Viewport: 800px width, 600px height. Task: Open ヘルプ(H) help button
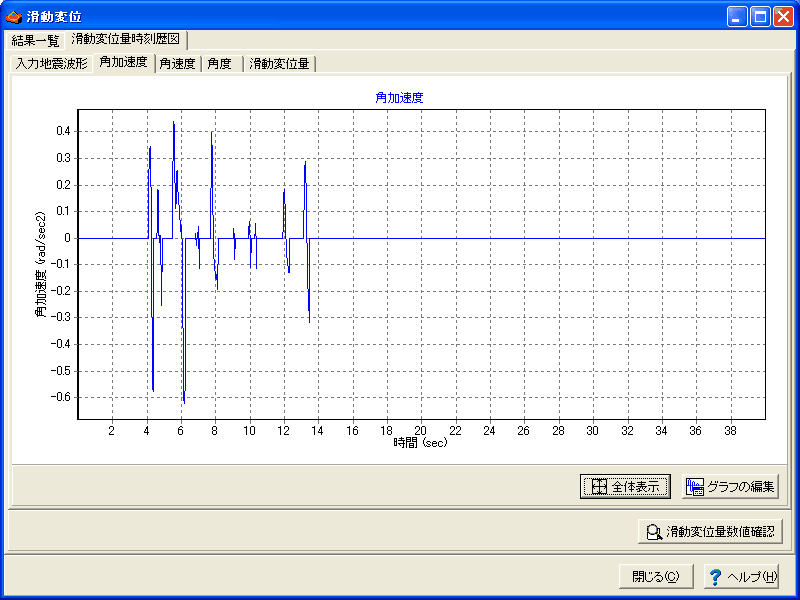coord(742,577)
